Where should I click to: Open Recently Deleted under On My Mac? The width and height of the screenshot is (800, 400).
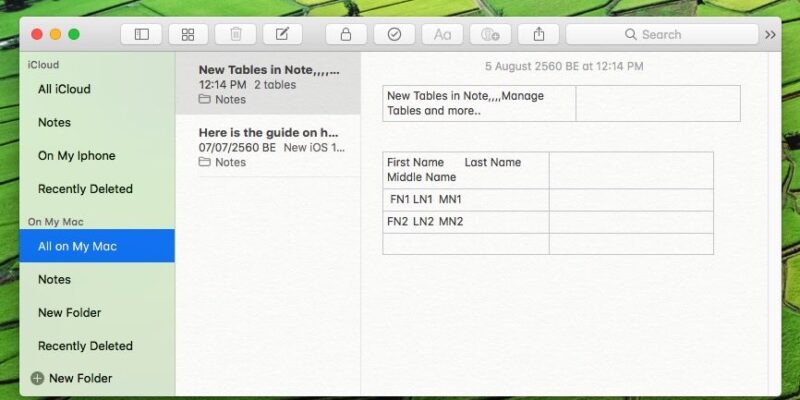tap(97, 345)
